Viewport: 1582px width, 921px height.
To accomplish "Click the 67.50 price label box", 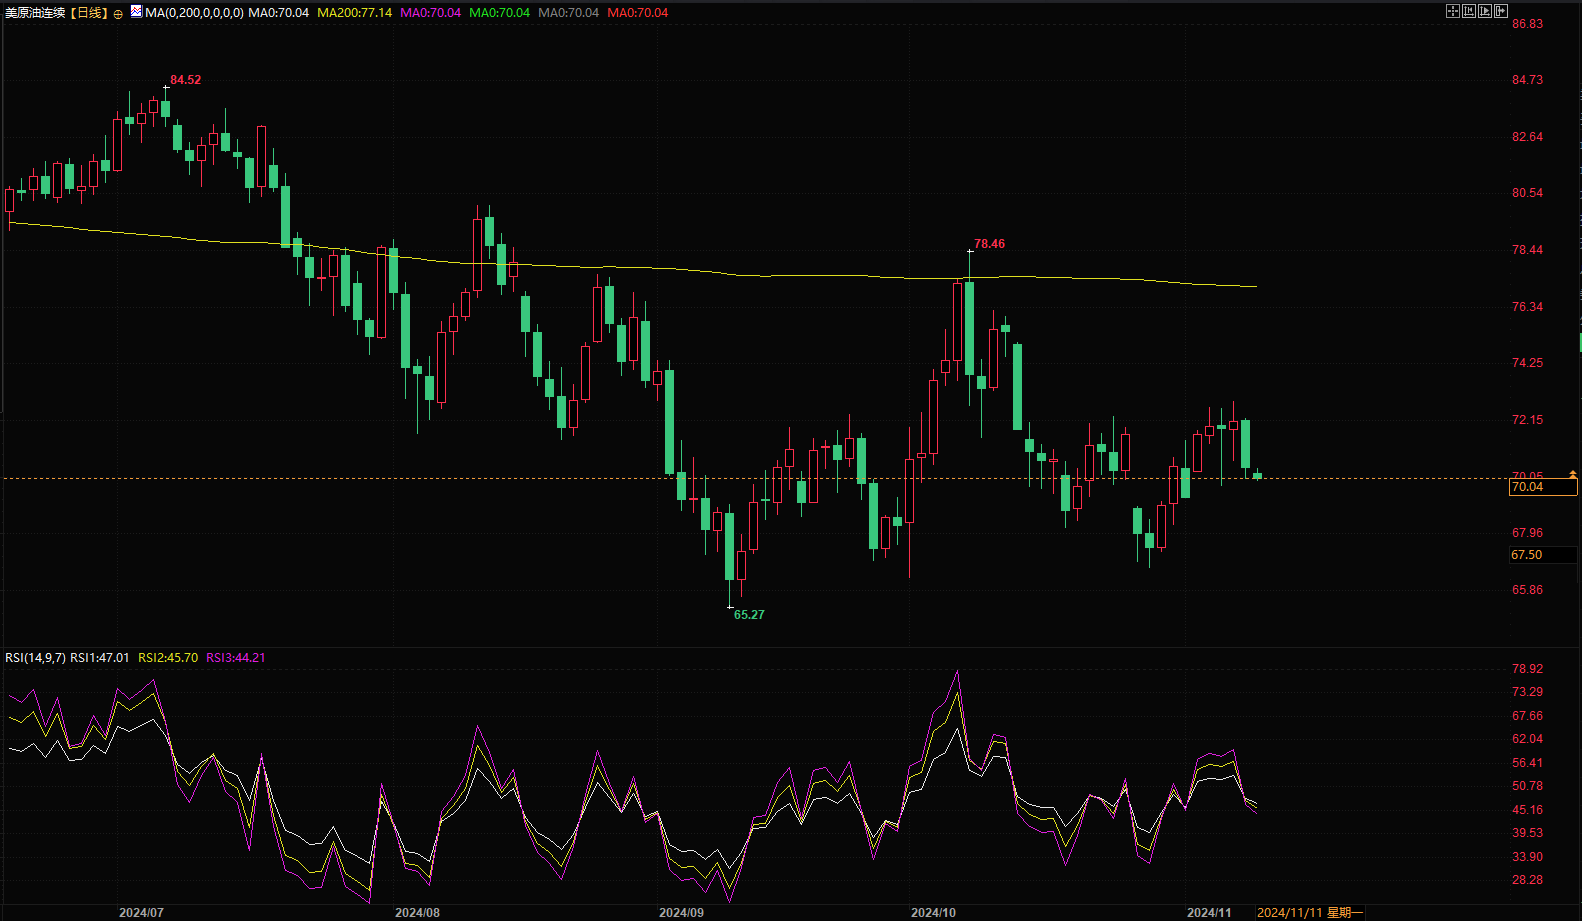I will [x=1542, y=555].
